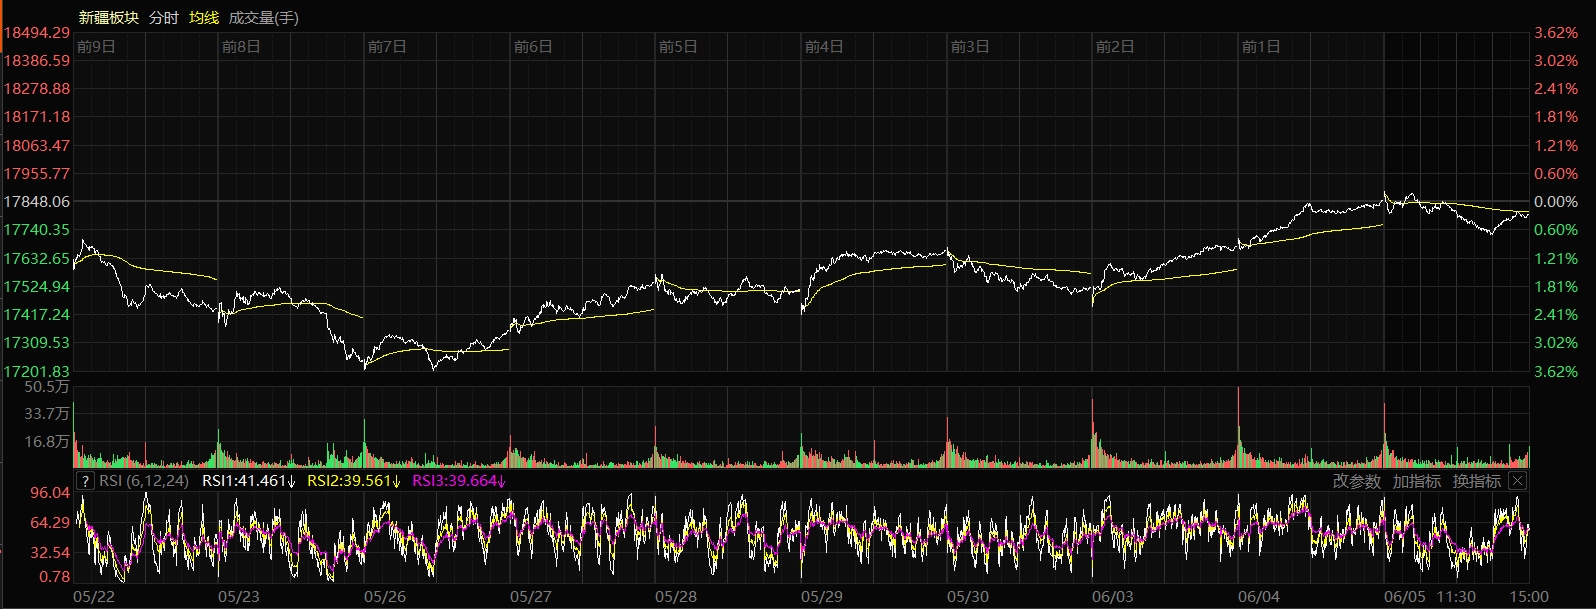This screenshot has height=609, width=1596.
Task: Click the 64.29 RSI axis label
Action: click(50, 523)
